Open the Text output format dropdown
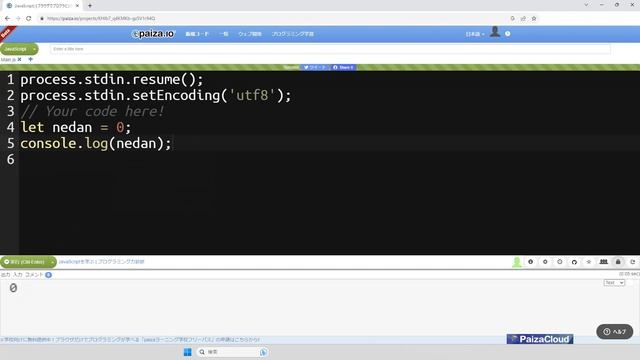This screenshot has height=360, width=640. pos(614,282)
